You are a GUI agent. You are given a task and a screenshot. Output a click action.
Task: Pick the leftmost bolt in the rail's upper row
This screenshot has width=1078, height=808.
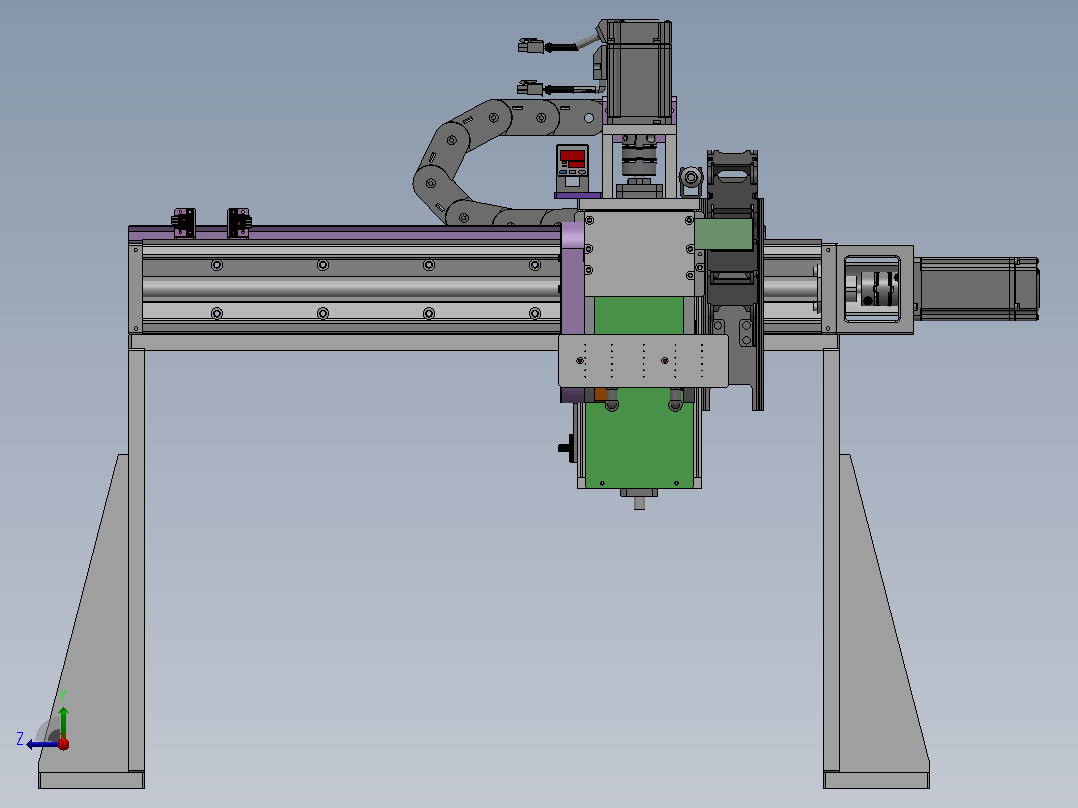pos(217,265)
